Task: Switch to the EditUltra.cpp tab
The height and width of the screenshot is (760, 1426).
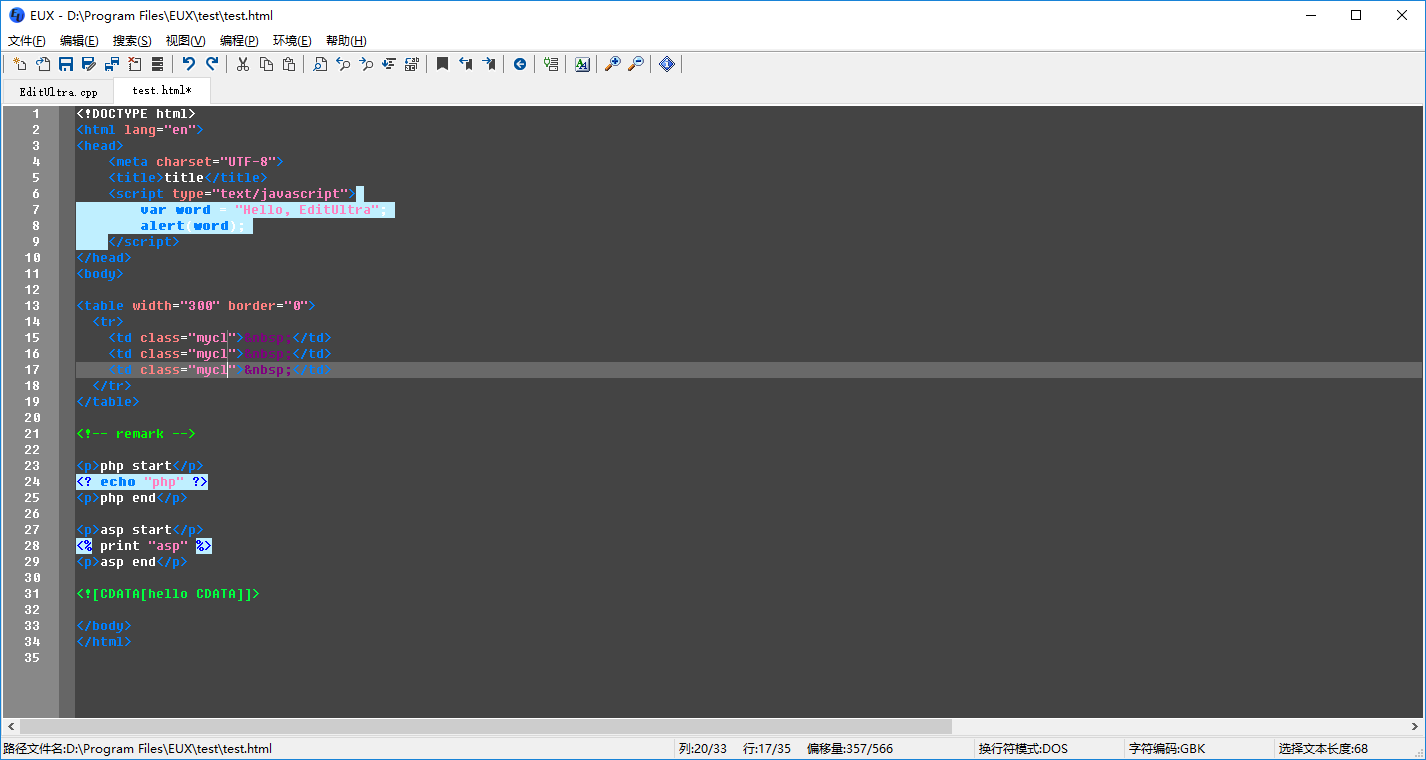Action: pyautogui.click(x=58, y=92)
